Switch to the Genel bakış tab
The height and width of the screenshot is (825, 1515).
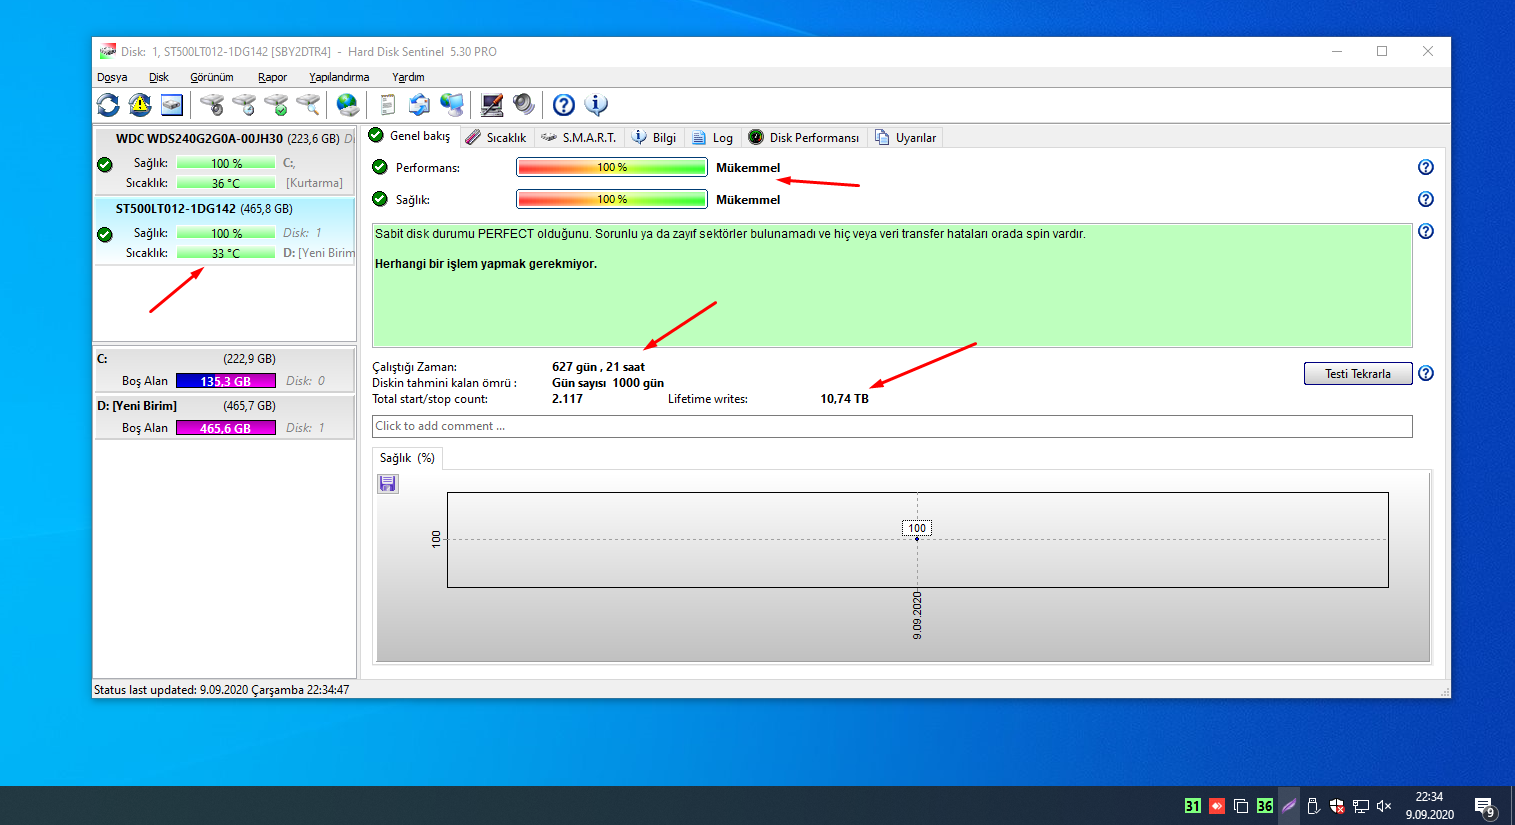pos(410,136)
